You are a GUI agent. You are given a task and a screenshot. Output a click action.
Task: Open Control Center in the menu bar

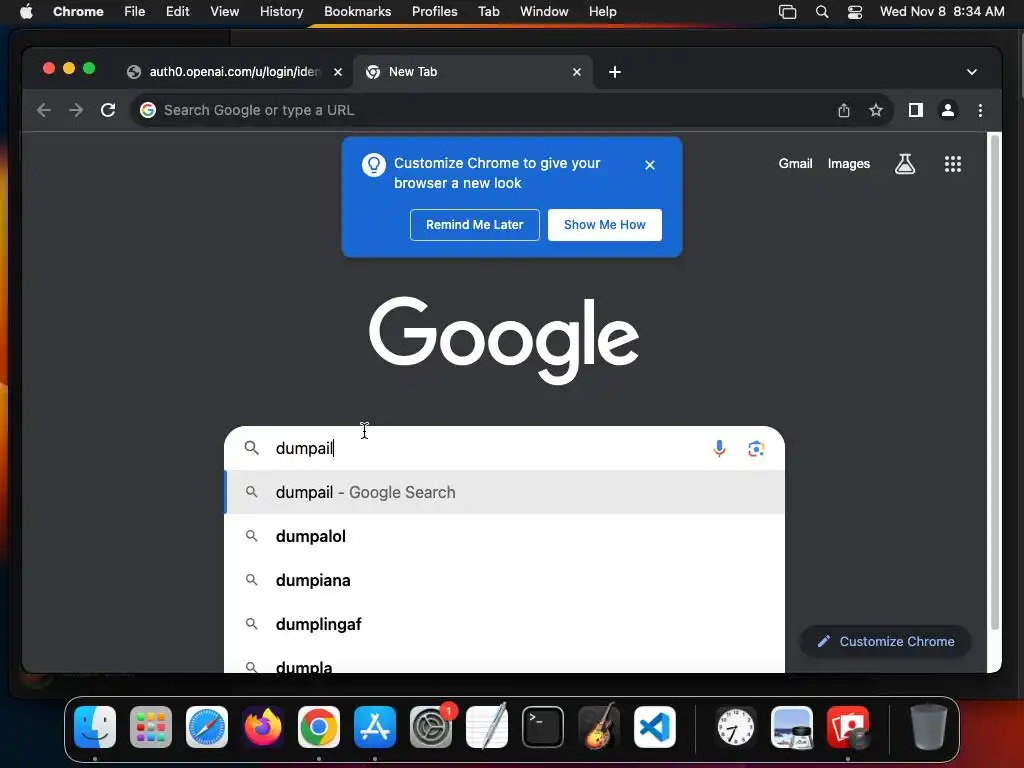click(x=855, y=12)
